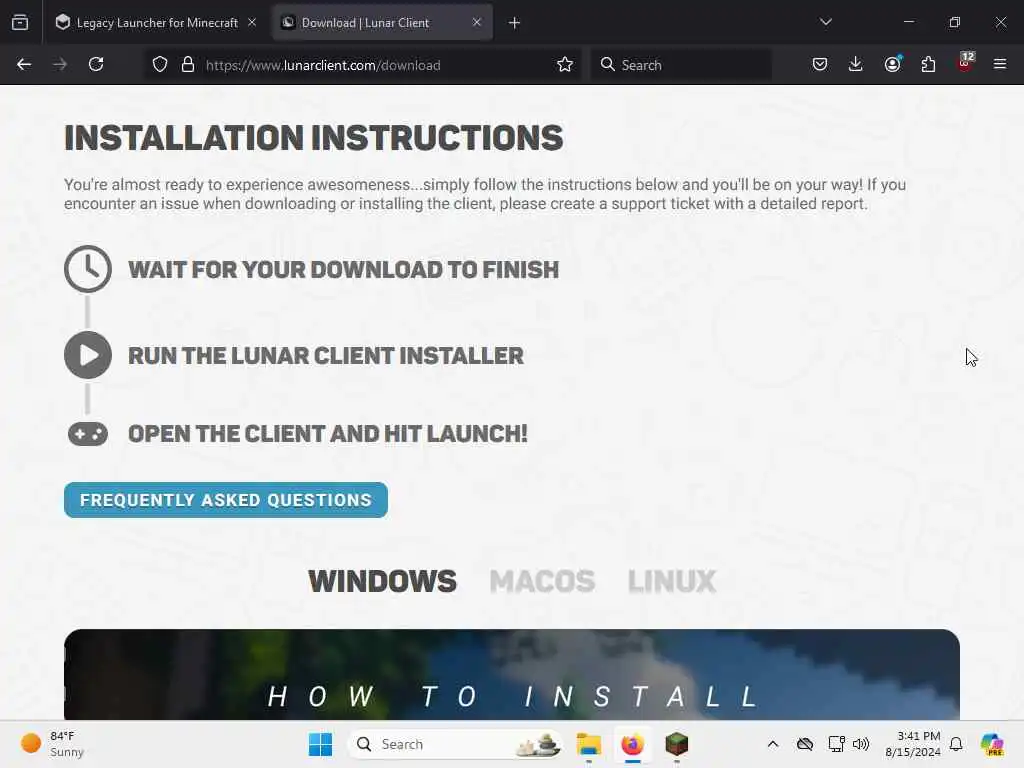
Task: Select the WINDOWS install tab
Action: (383, 581)
